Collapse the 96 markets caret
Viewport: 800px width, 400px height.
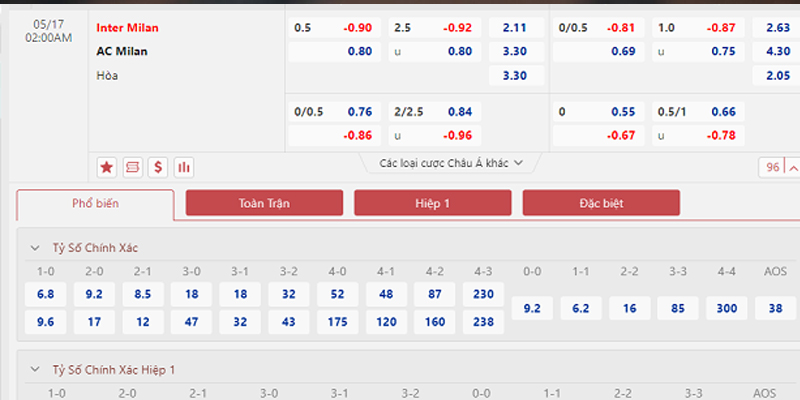pyautogui.click(x=793, y=167)
